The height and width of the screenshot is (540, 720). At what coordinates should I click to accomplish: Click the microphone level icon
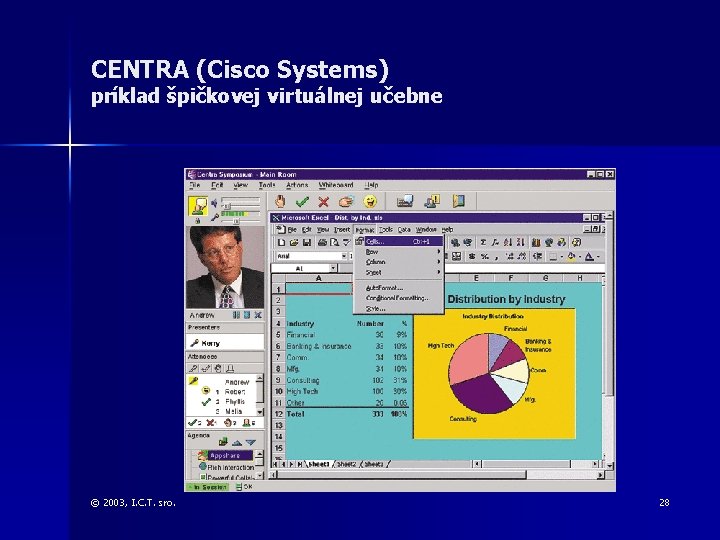tap(214, 218)
